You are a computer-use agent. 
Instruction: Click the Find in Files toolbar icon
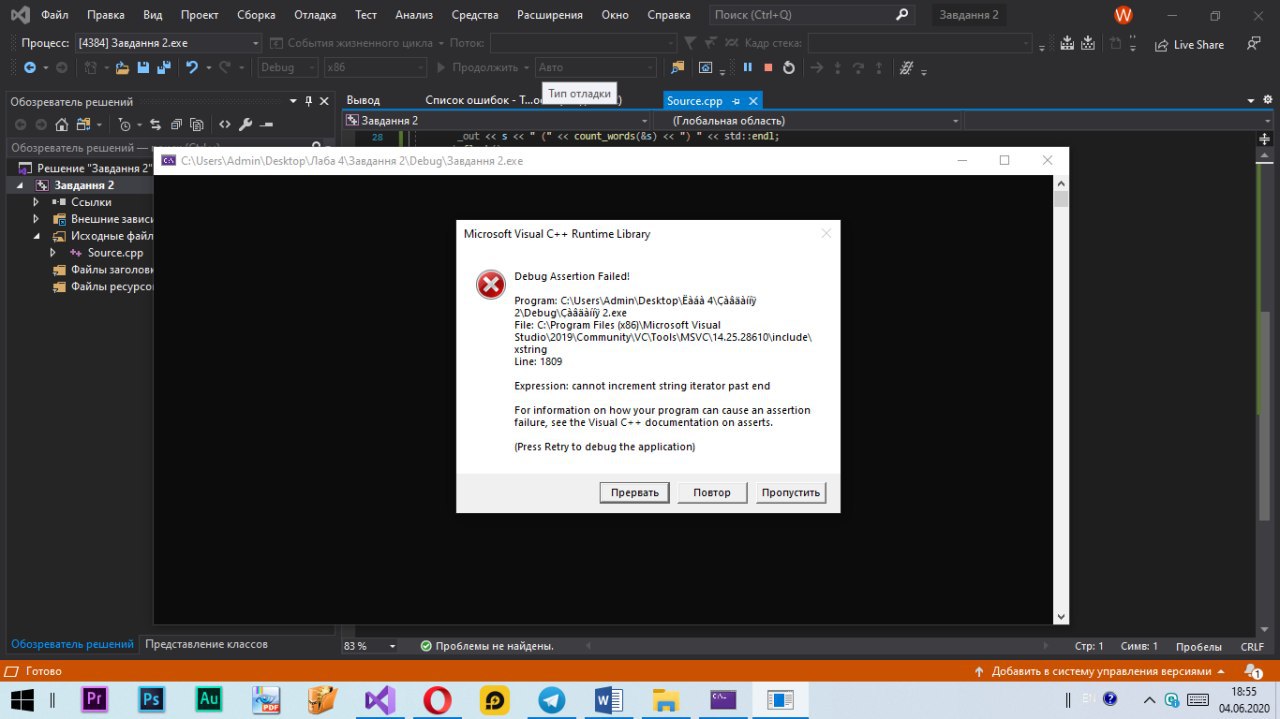point(678,67)
